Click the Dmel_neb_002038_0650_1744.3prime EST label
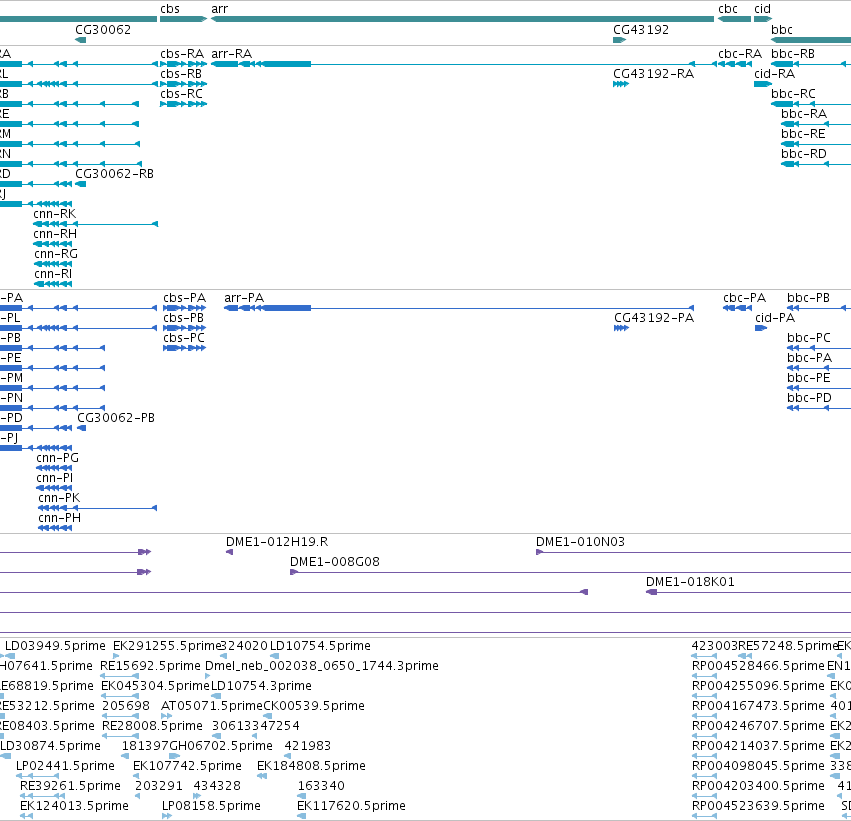Image resolution: width=851 pixels, height=821 pixels. click(x=322, y=666)
